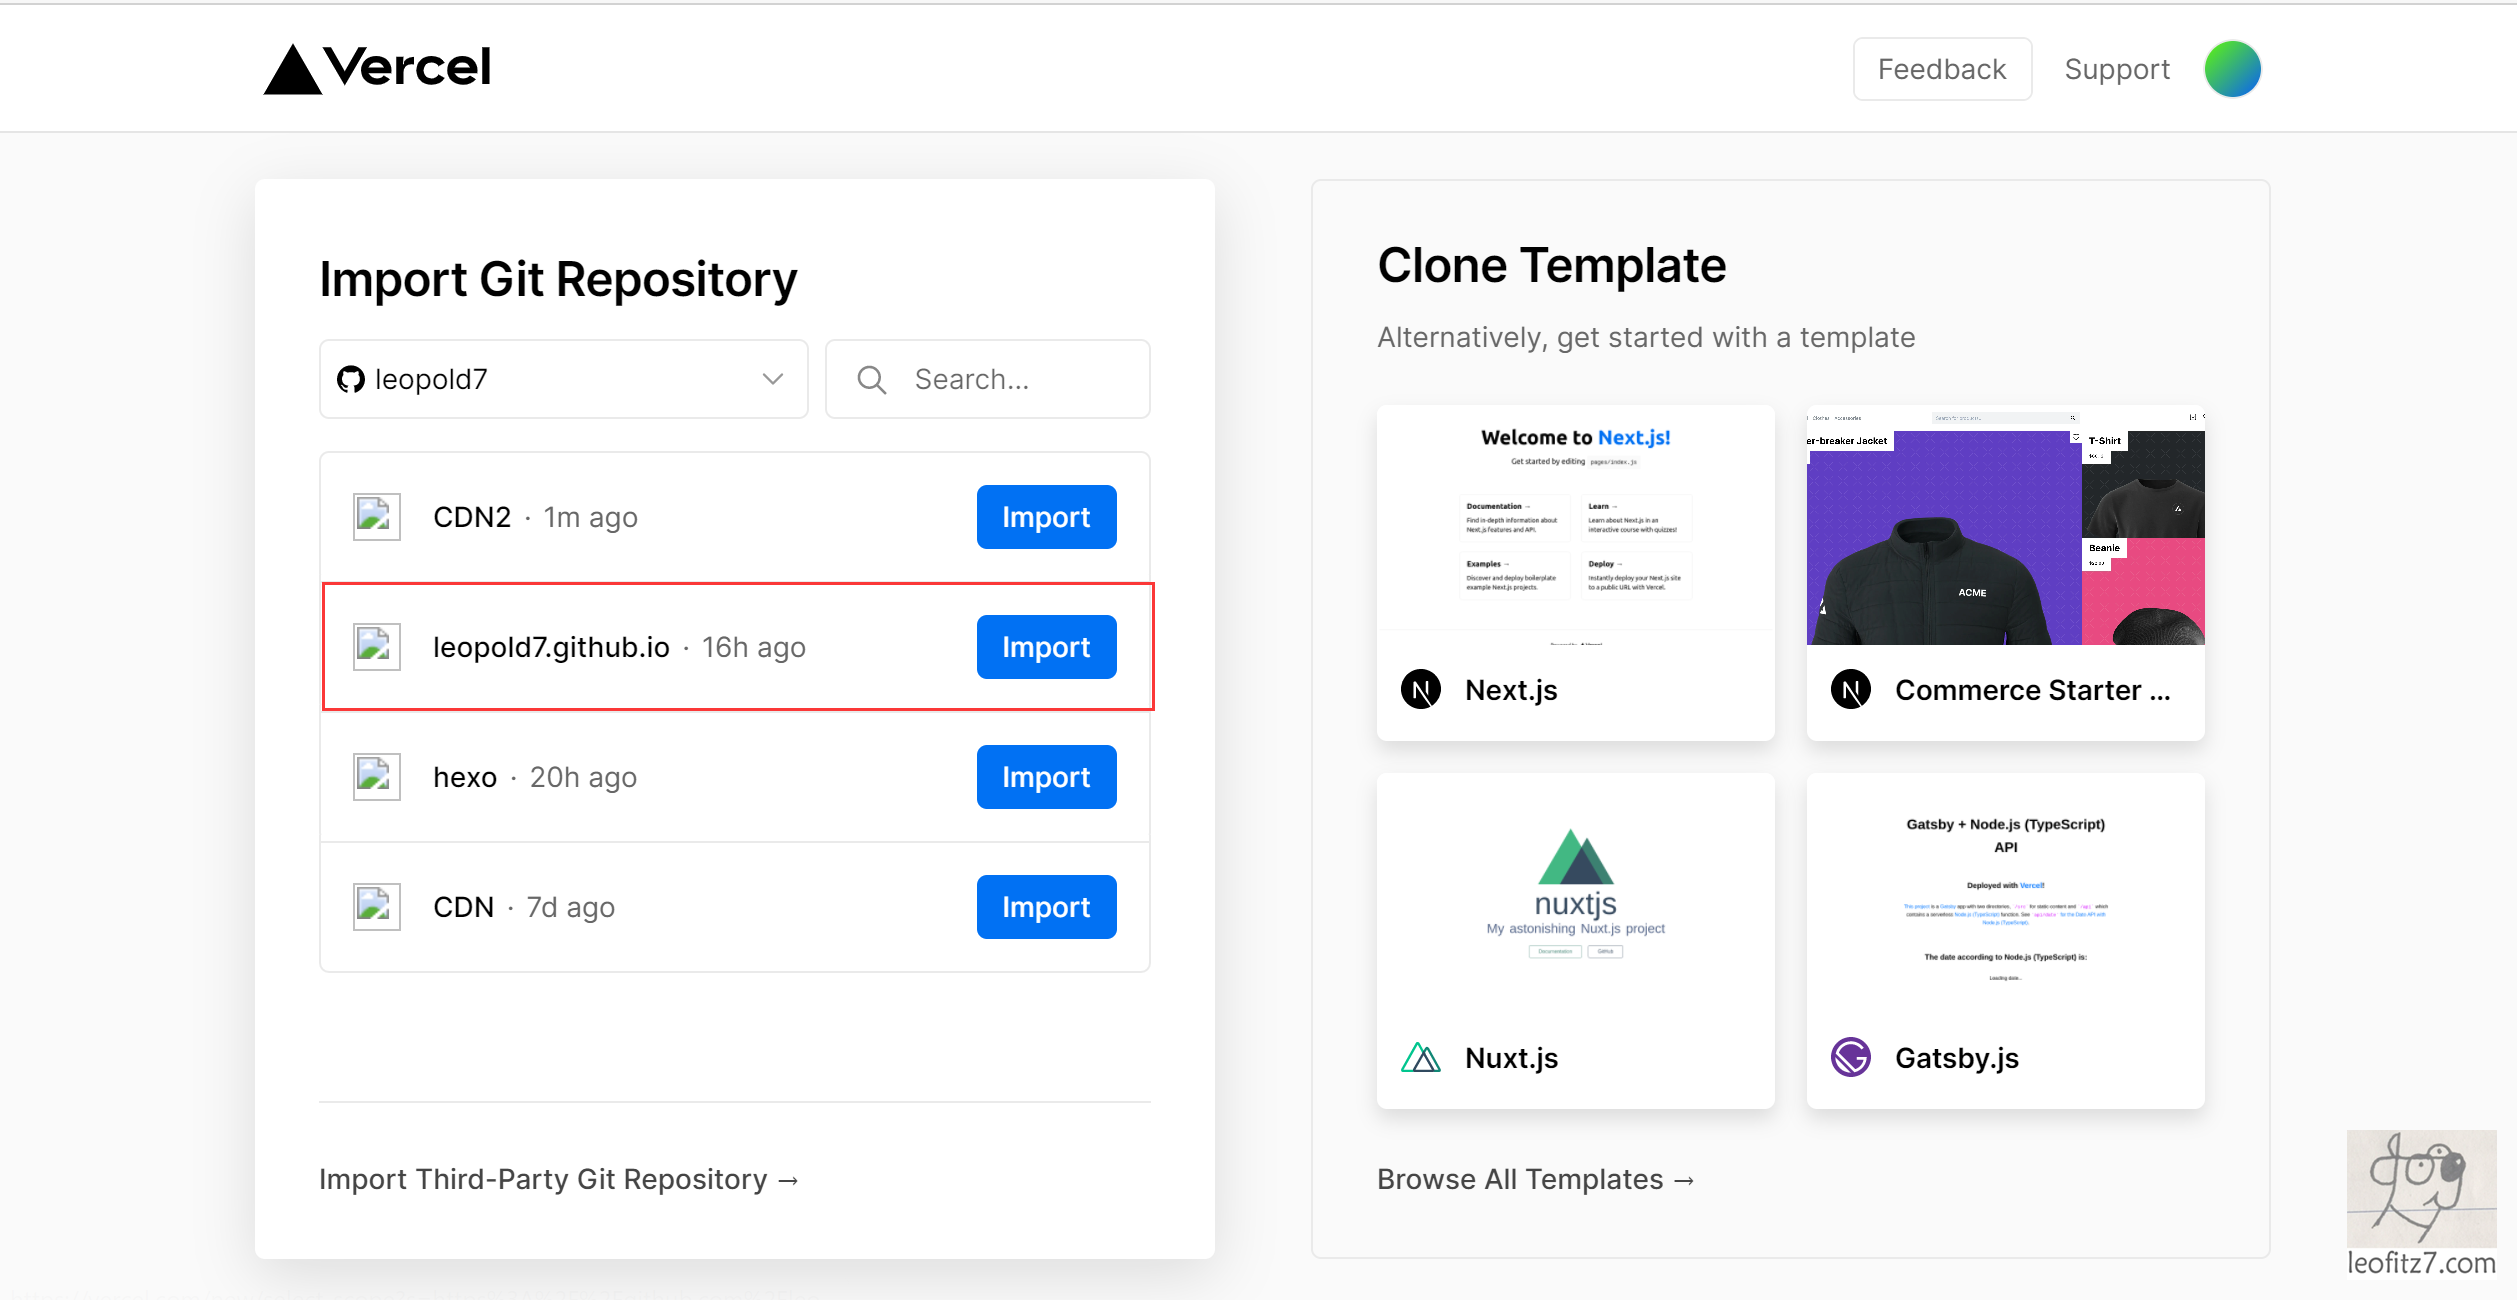The image size is (2517, 1300).
Task: Click the hexo repository image icon
Action: [x=377, y=777]
